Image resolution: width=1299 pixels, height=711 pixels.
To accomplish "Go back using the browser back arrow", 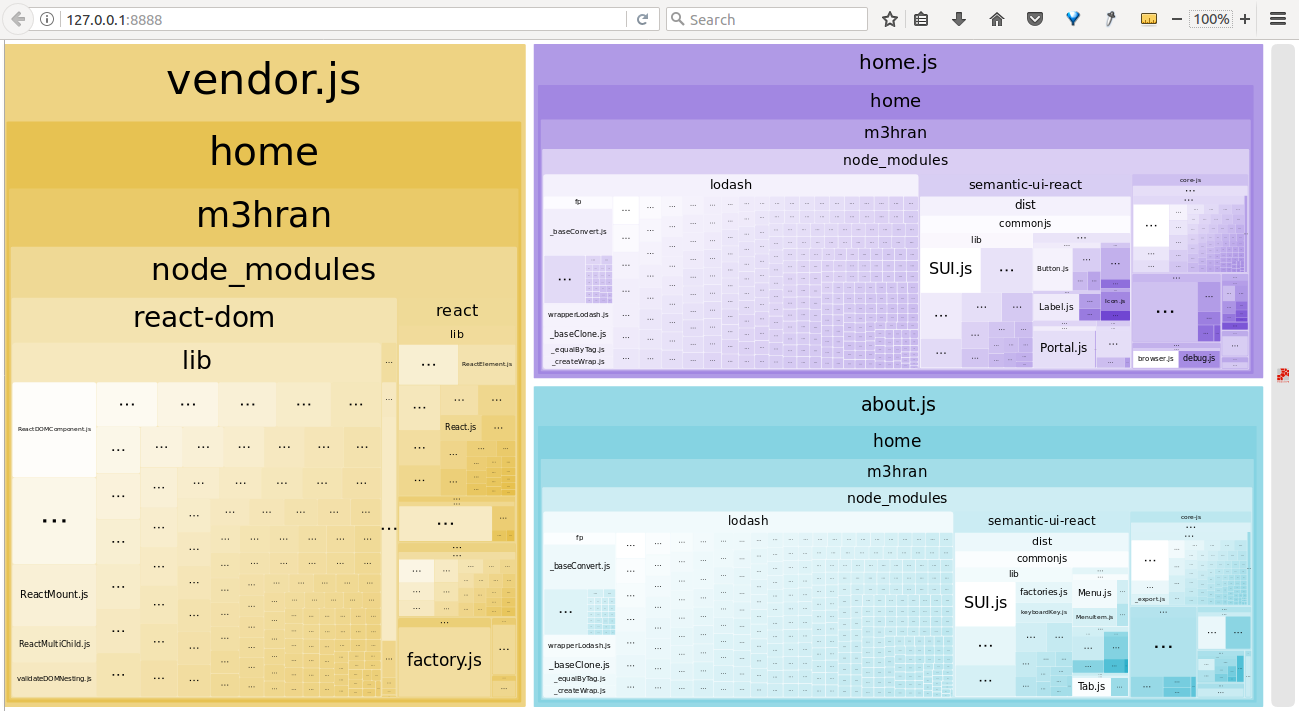I will coord(18,19).
